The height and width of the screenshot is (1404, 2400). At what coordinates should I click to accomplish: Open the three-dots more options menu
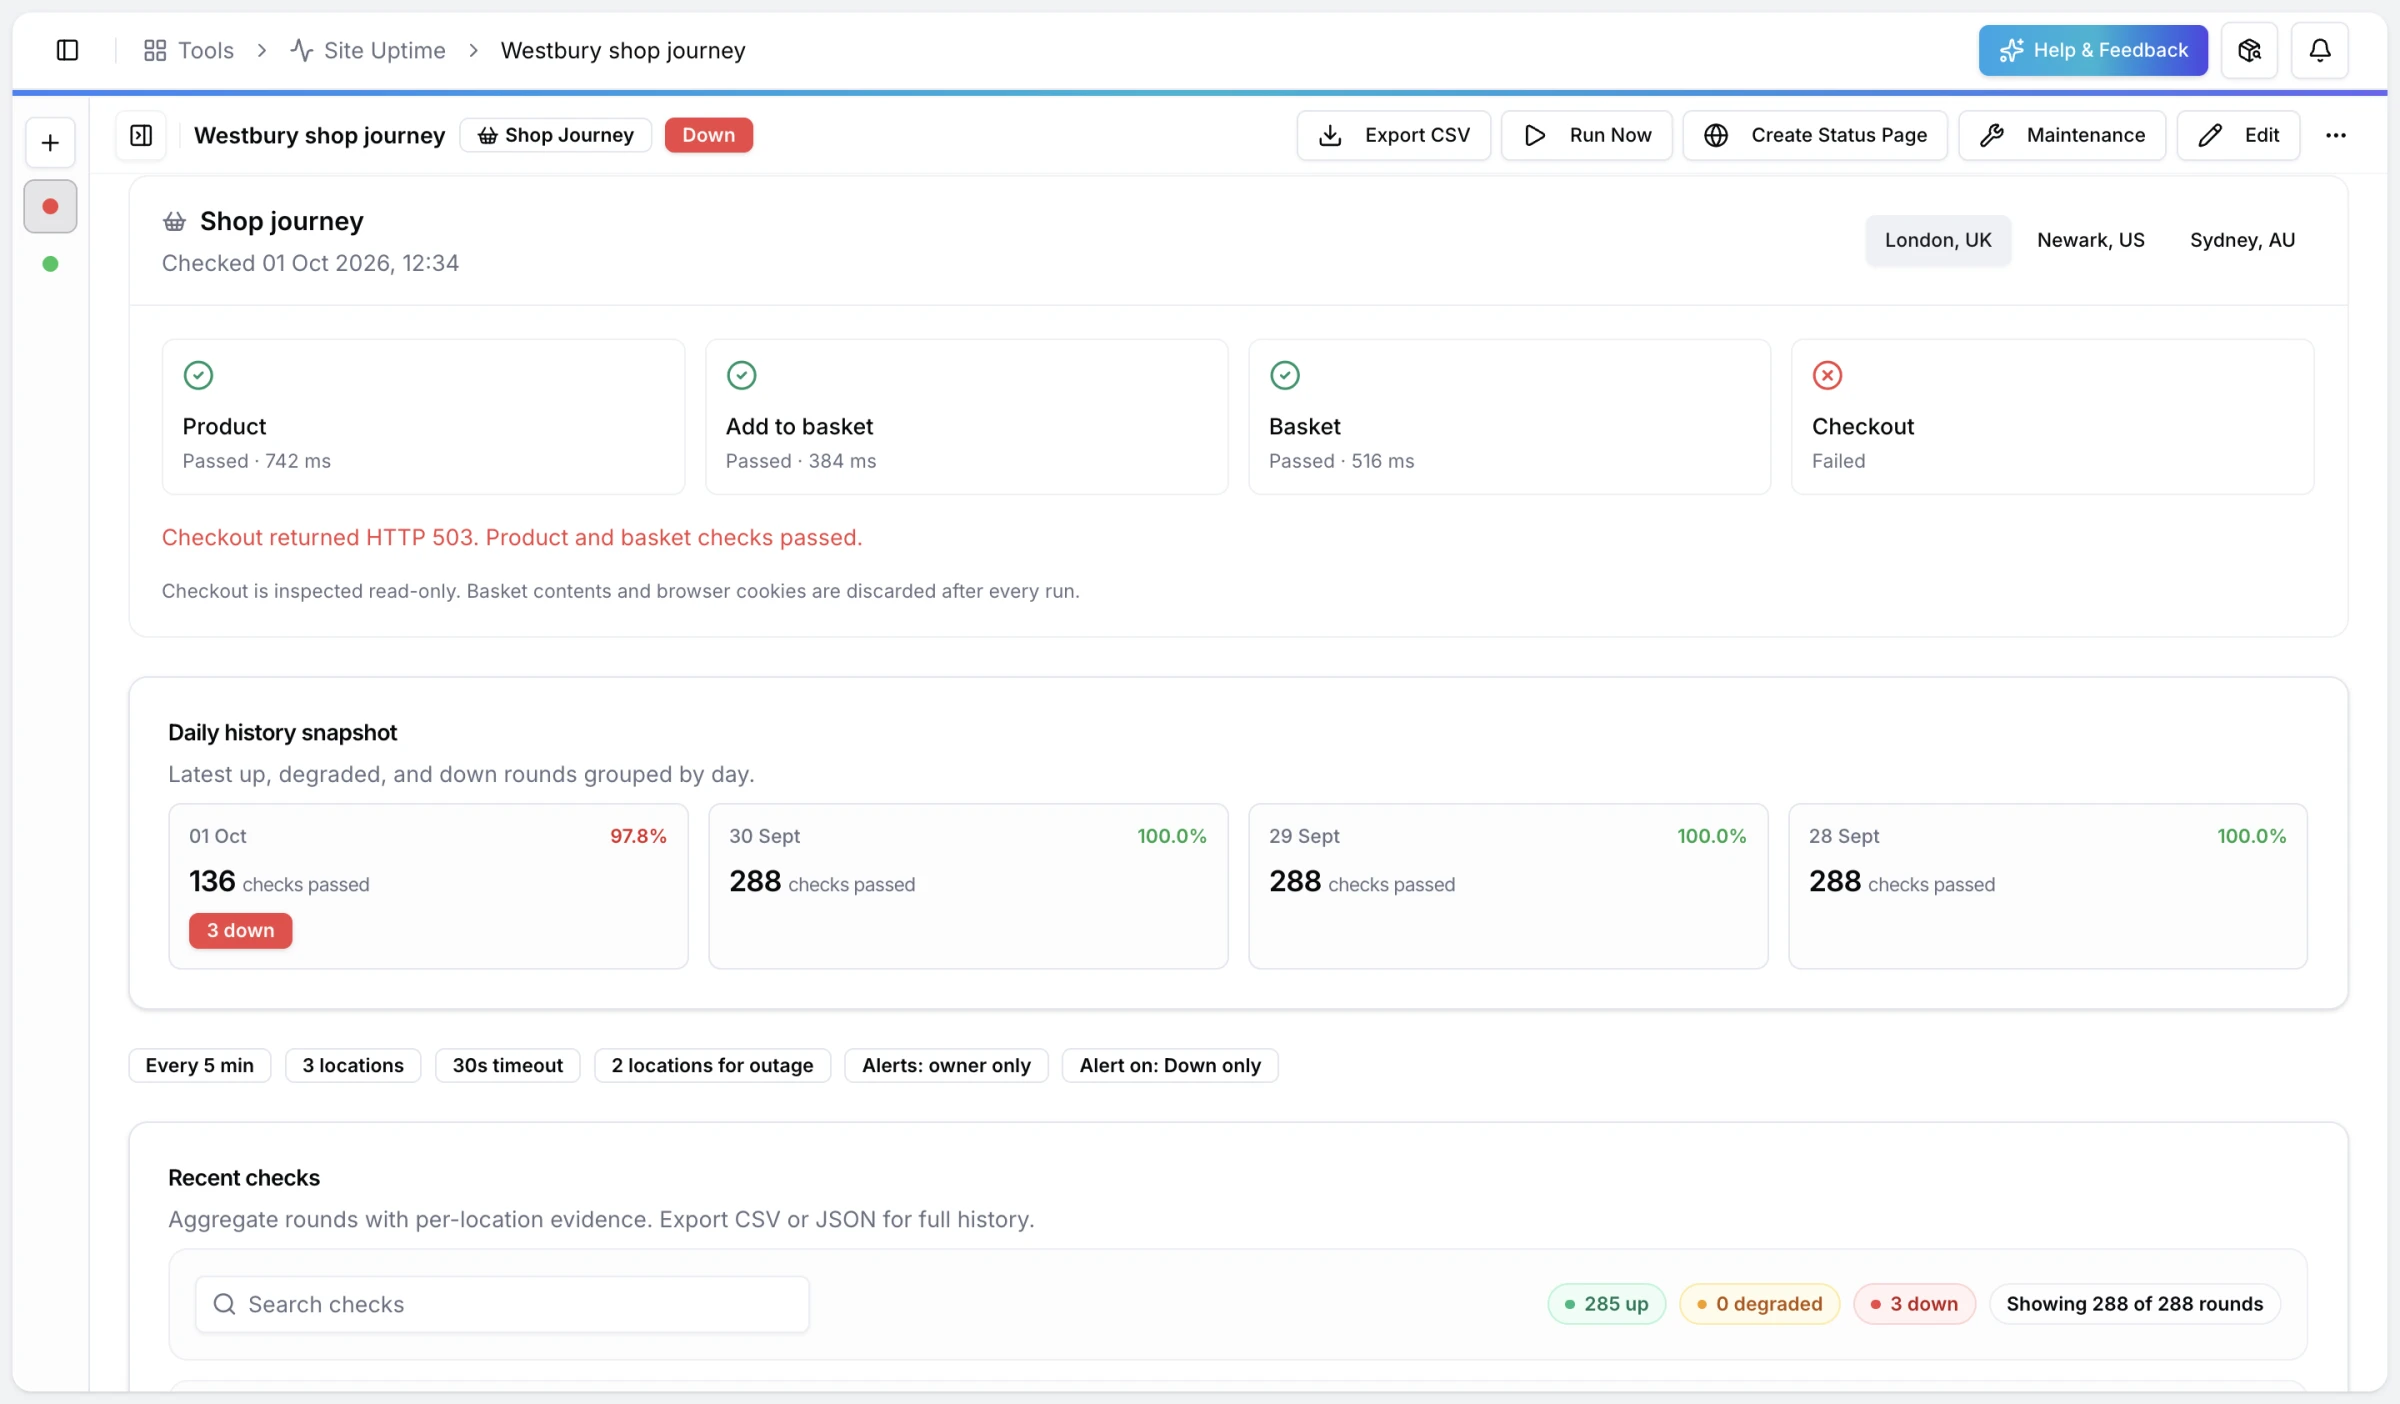[2336, 135]
